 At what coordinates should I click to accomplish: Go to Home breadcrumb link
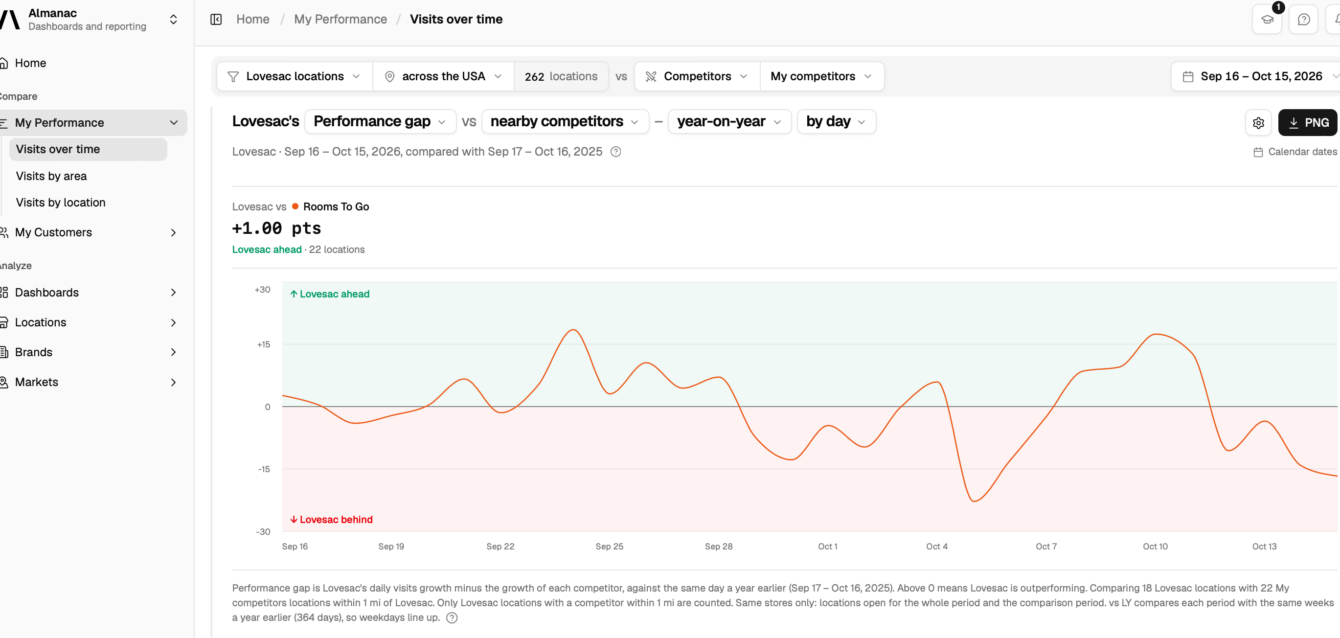point(253,19)
